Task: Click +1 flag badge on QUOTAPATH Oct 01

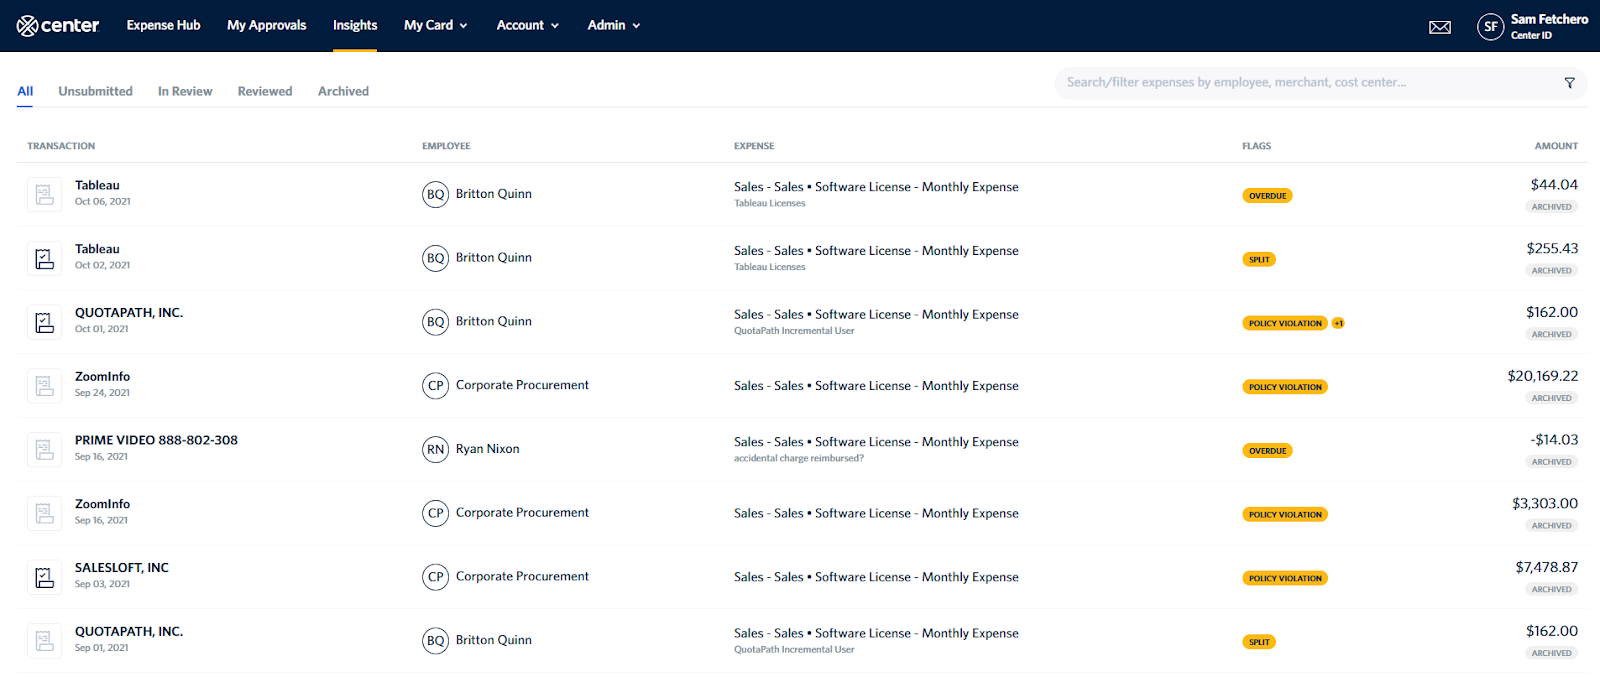Action: click(1338, 323)
